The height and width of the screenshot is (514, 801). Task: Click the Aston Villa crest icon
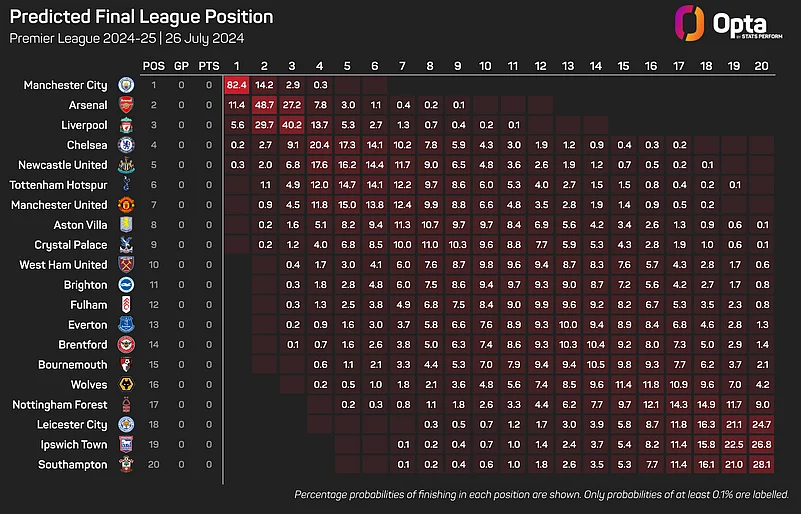(125, 225)
